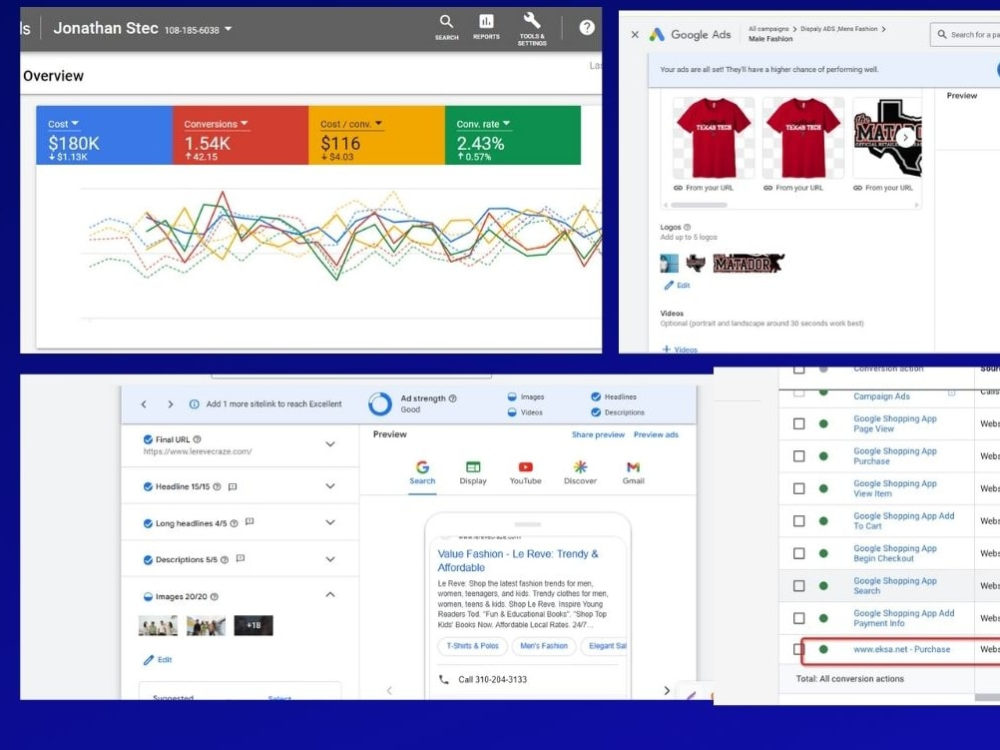Open the +18 more images thumbnail
The image size is (1000, 750).
point(253,625)
